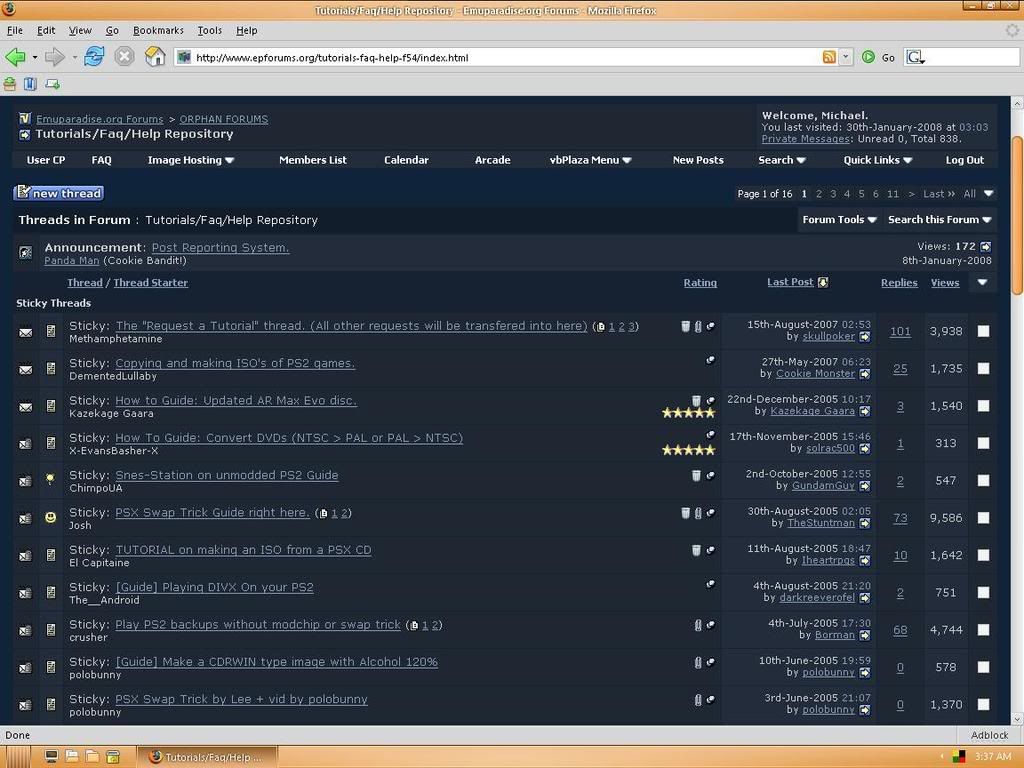Click the green Go icon
Screen dimensions: 1024x768
point(868,57)
